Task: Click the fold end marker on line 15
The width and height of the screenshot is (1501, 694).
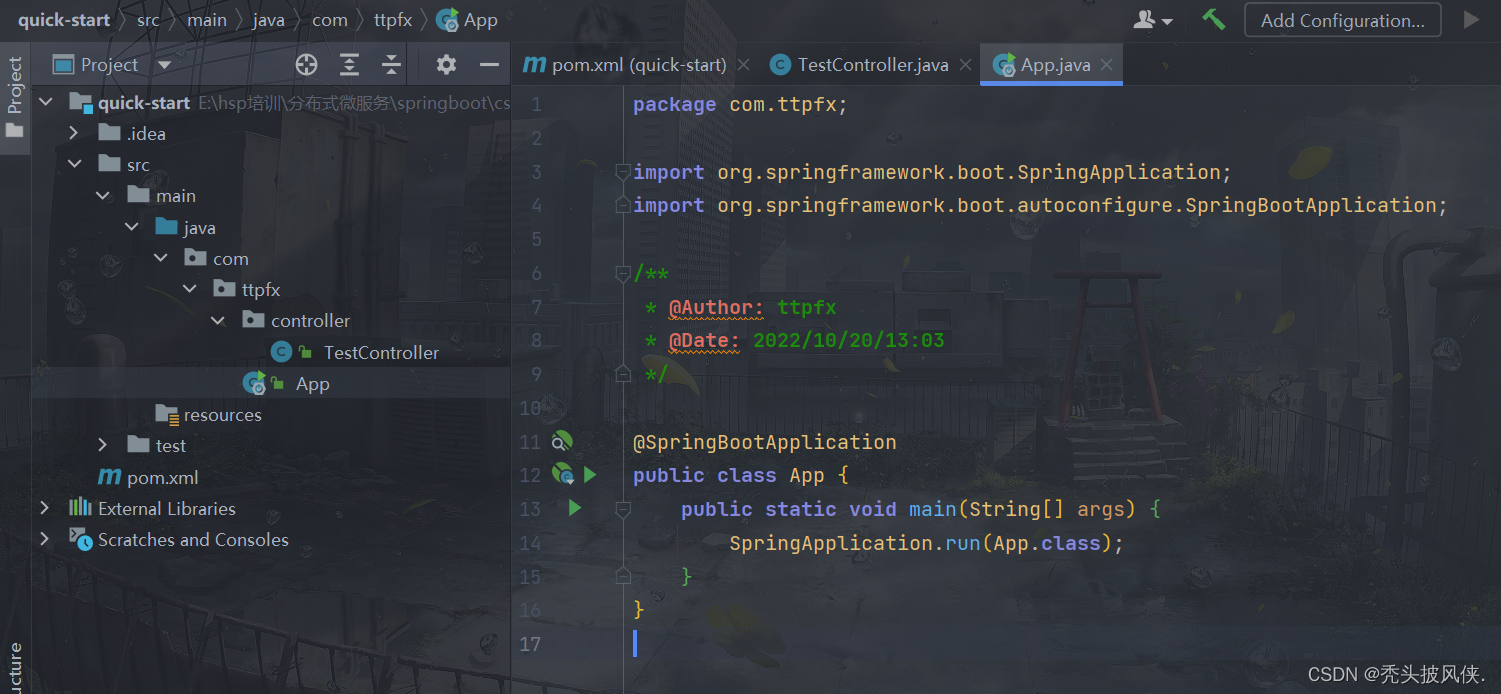Action: [x=623, y=576]
